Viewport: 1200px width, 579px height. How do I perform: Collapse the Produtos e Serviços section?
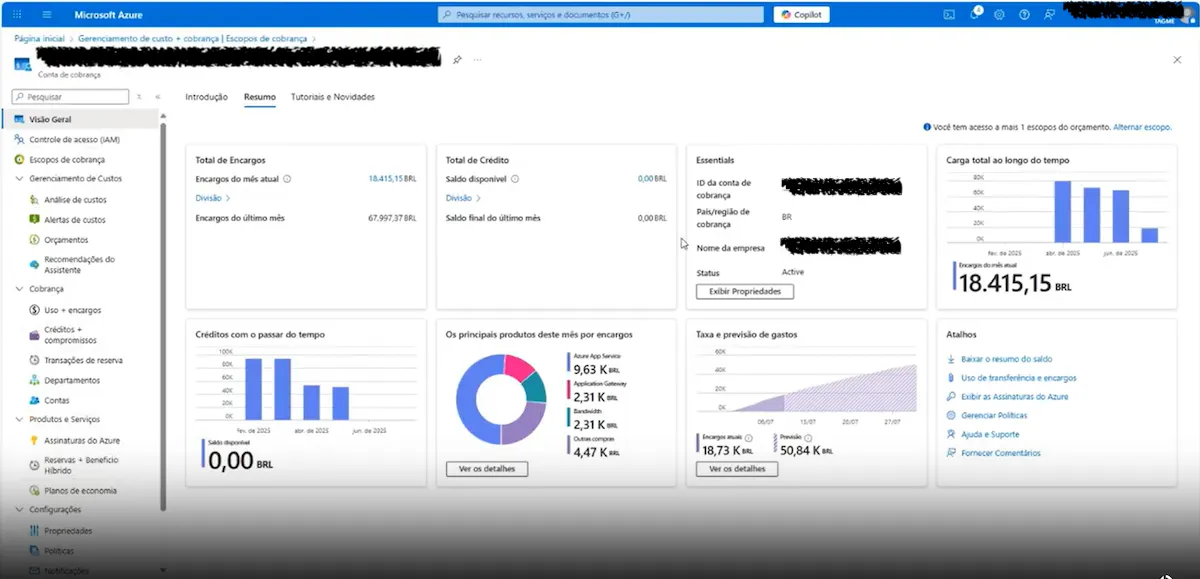(x=19, y=420)
